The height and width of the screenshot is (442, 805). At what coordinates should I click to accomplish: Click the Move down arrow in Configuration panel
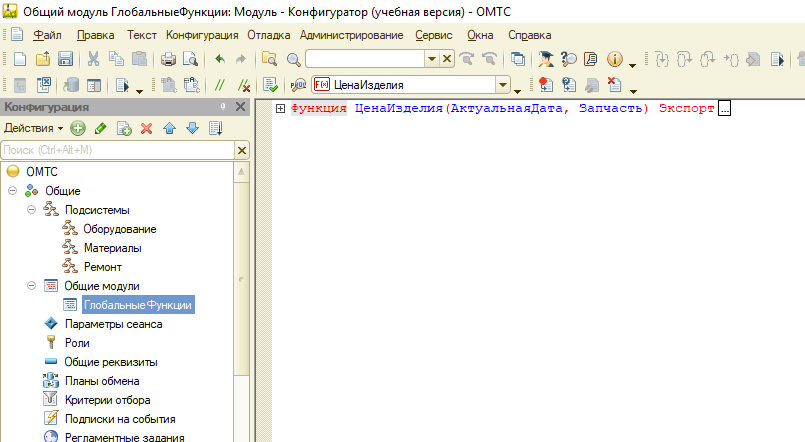click(193, 128)
